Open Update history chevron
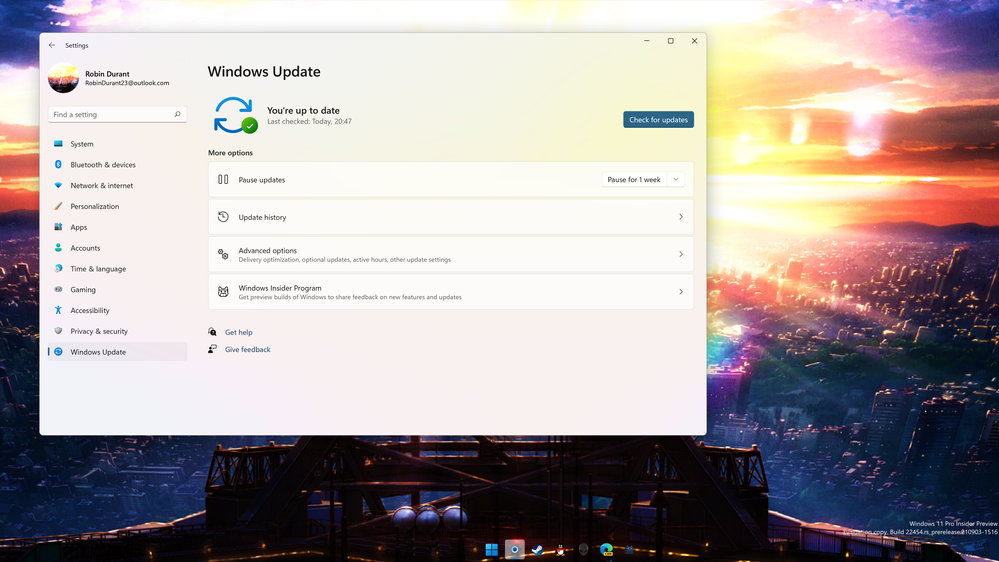The image size is (999, 562). pos(680,217)
